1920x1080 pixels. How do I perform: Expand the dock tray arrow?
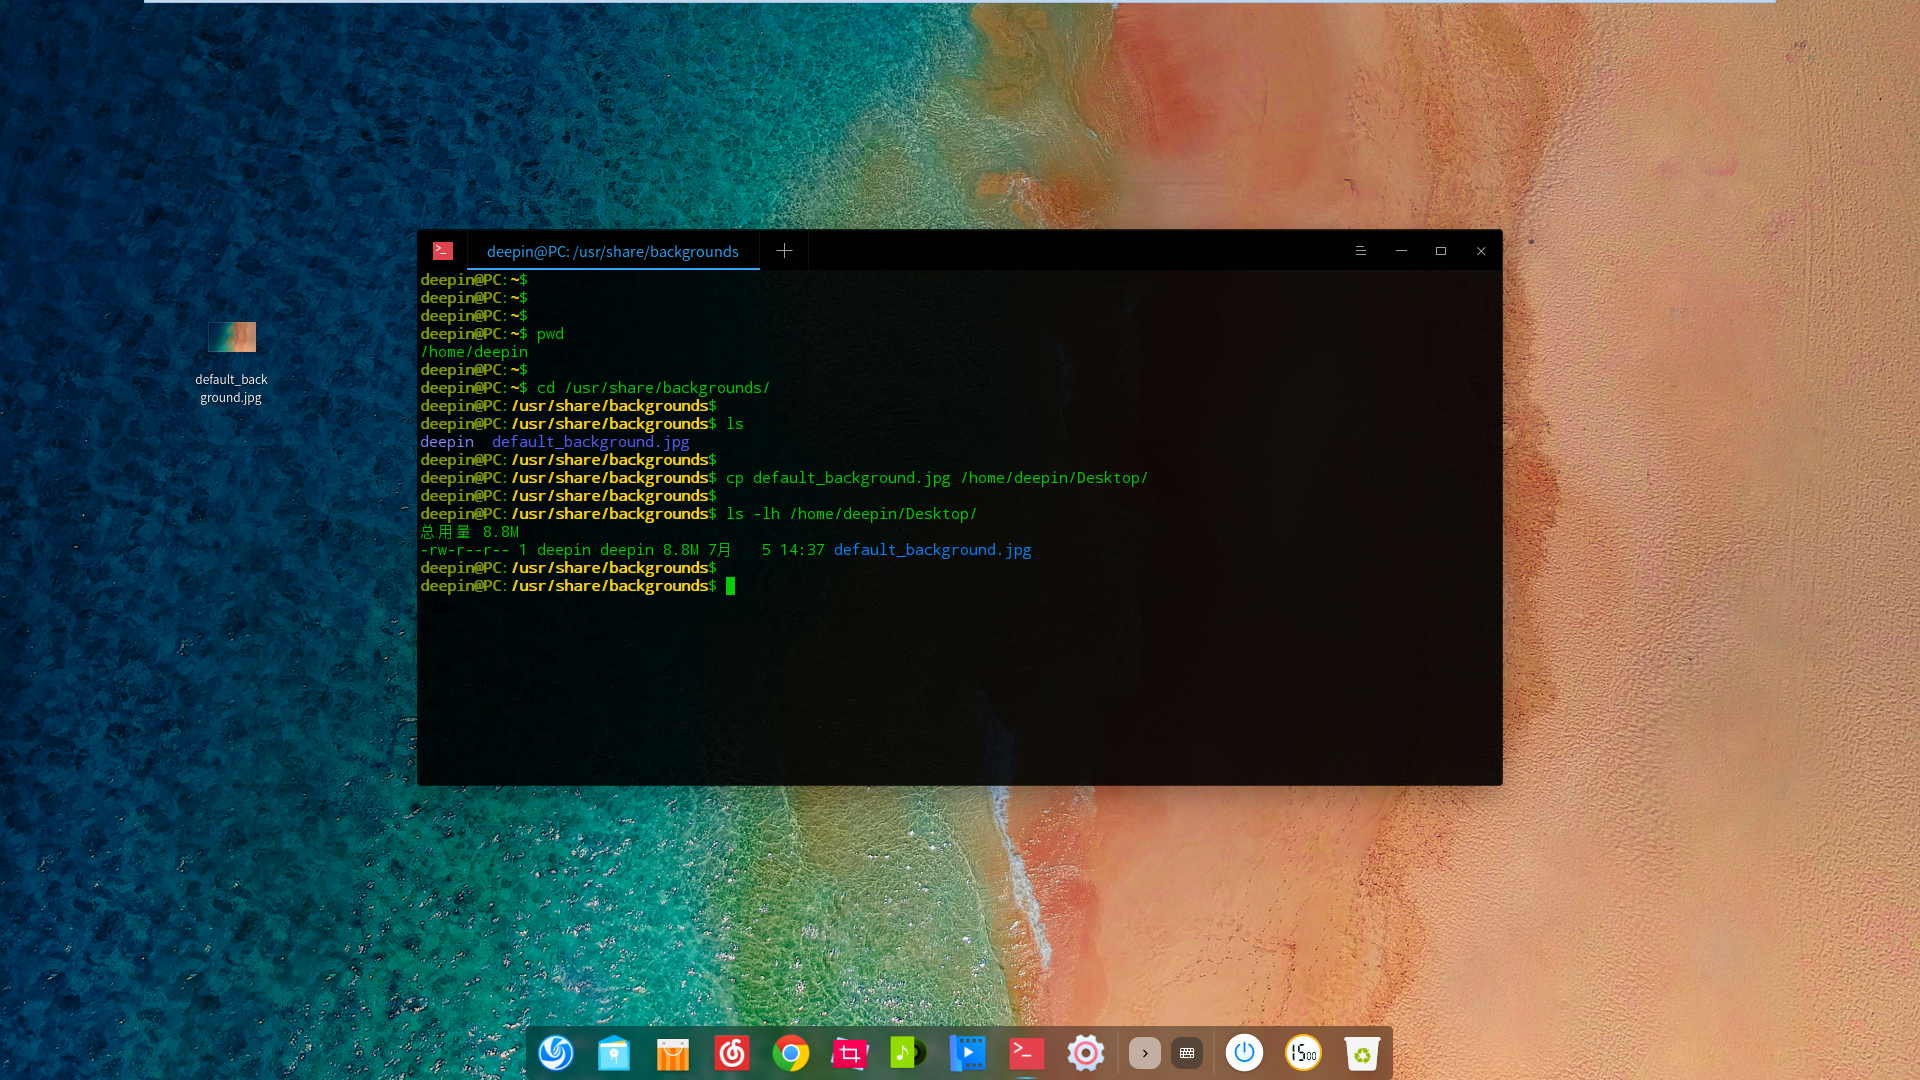[x=1145, y=1053]
